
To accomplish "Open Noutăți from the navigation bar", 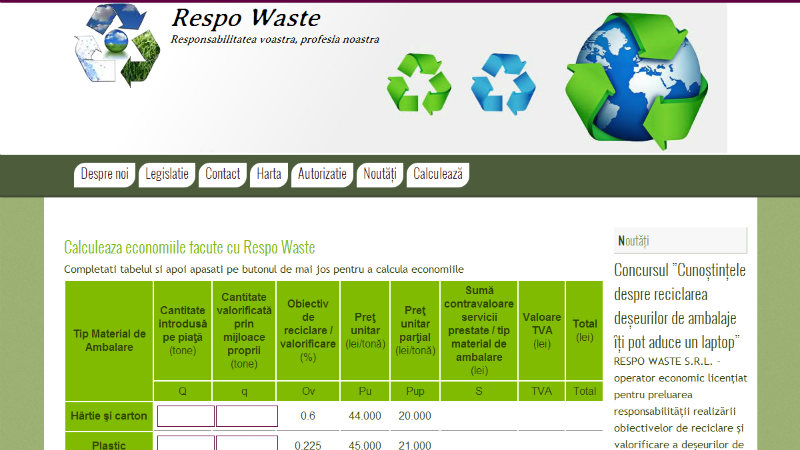I will tap(380, 174).
